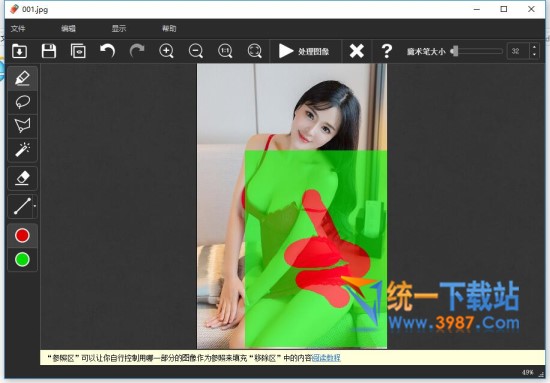Click the show original image icon

(x=78, y=51)
